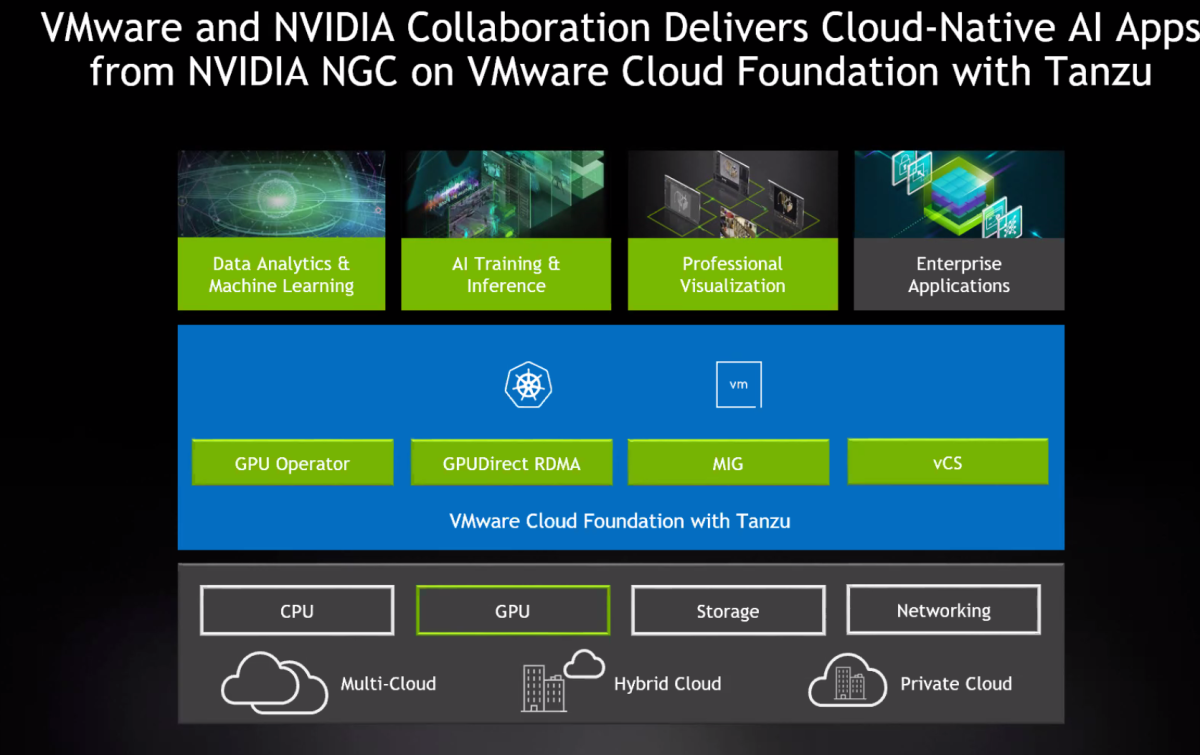The height and width of the screenshot is (755, 1200).
Task: Click the vm square logo icon
Action: coord(739,385)
